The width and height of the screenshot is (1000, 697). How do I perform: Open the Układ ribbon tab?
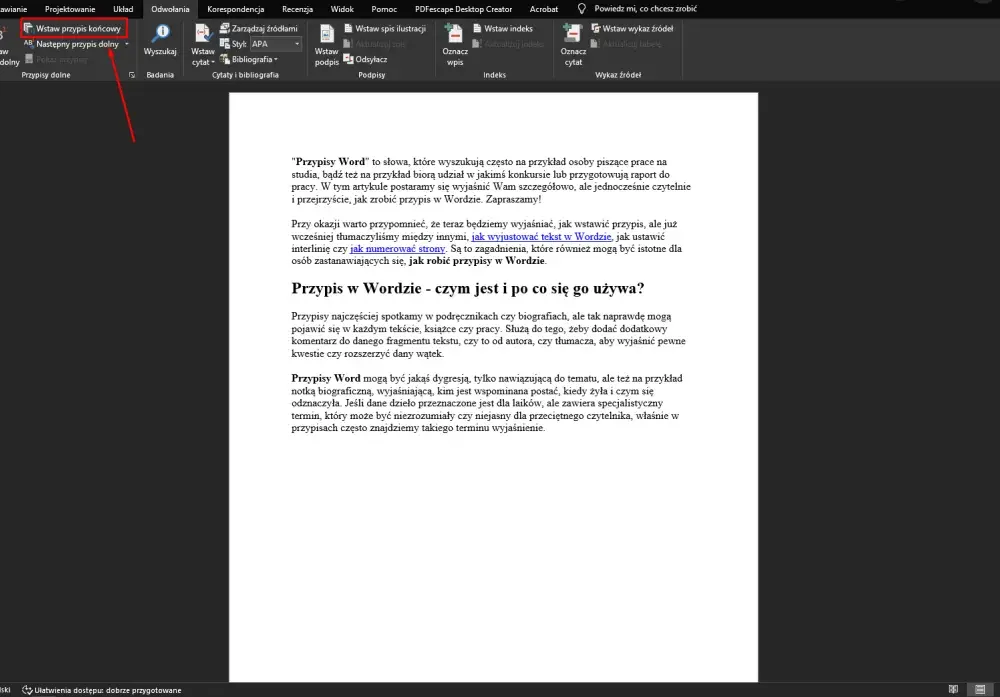coord(123,9)
